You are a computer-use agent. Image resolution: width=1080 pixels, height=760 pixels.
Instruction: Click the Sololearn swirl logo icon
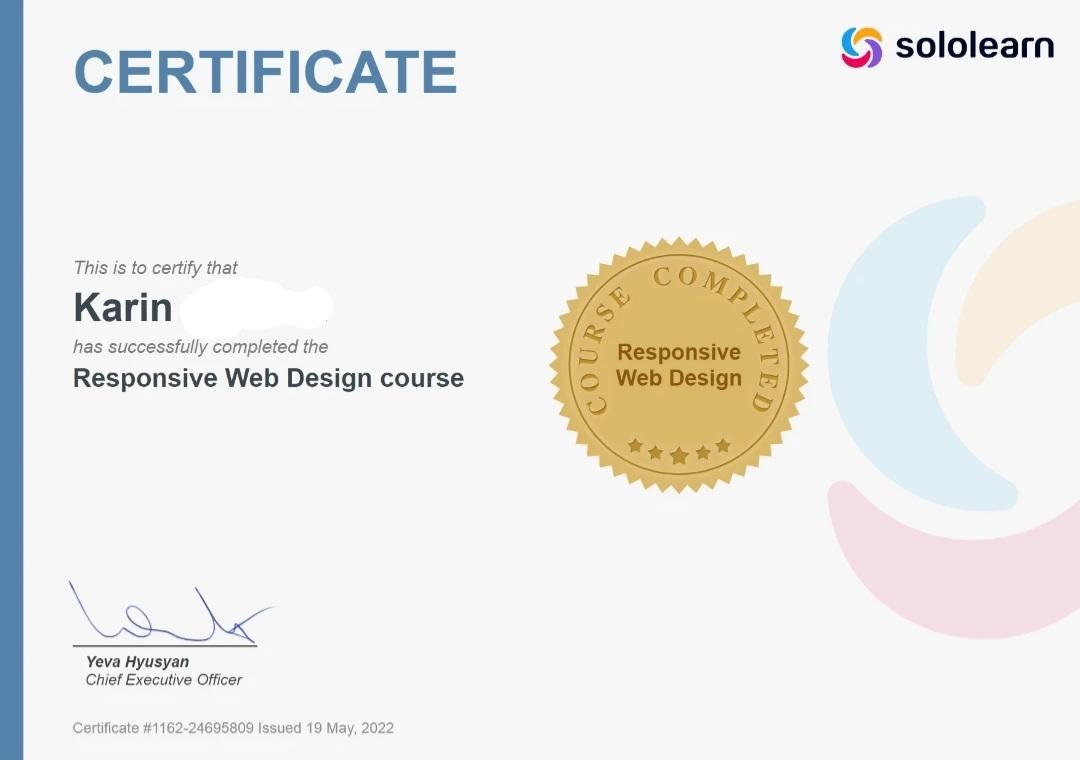(x=861, y=48)
